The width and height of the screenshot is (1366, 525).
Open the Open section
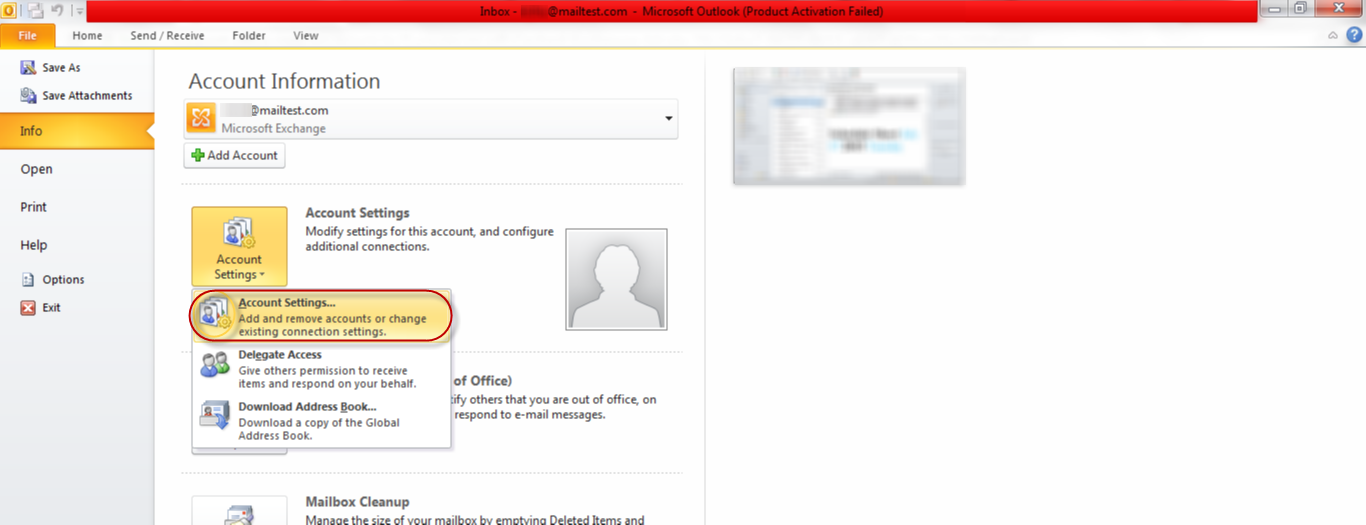click(x=36, y=169)
